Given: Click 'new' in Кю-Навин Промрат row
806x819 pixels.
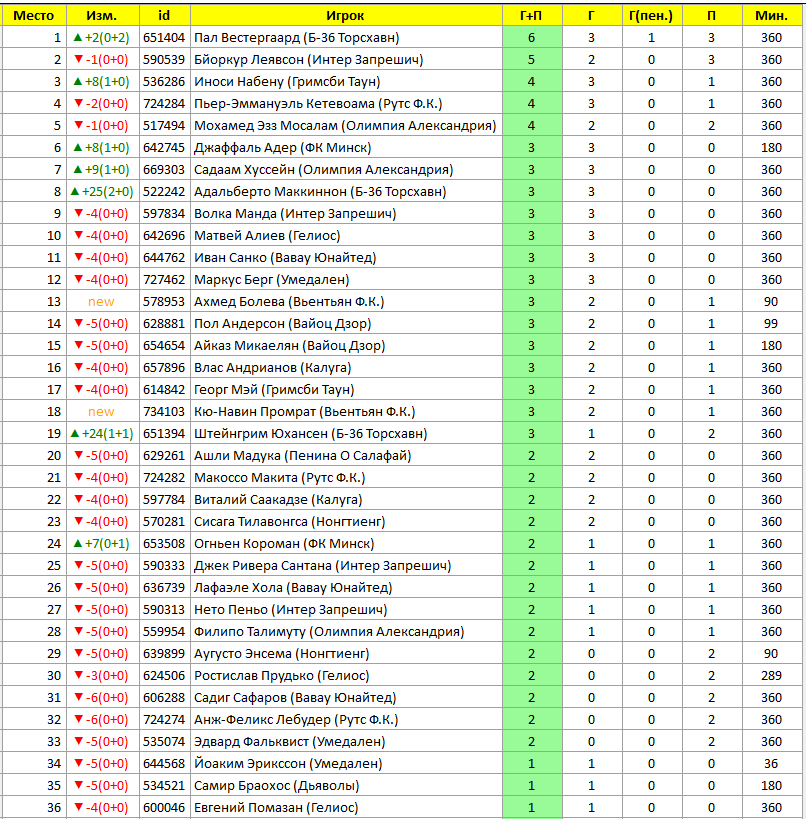Looking at the screenshot, I should (101, 411).
